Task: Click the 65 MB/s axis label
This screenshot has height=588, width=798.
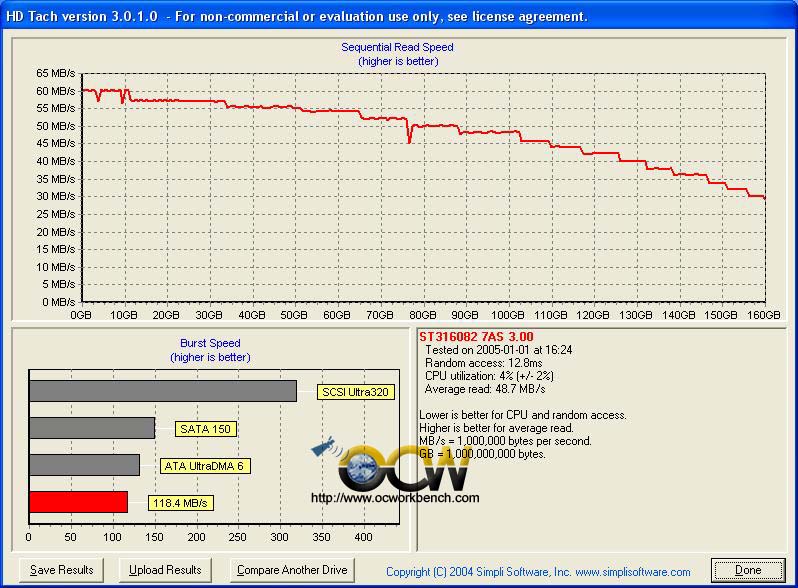Action: point(55,73)
